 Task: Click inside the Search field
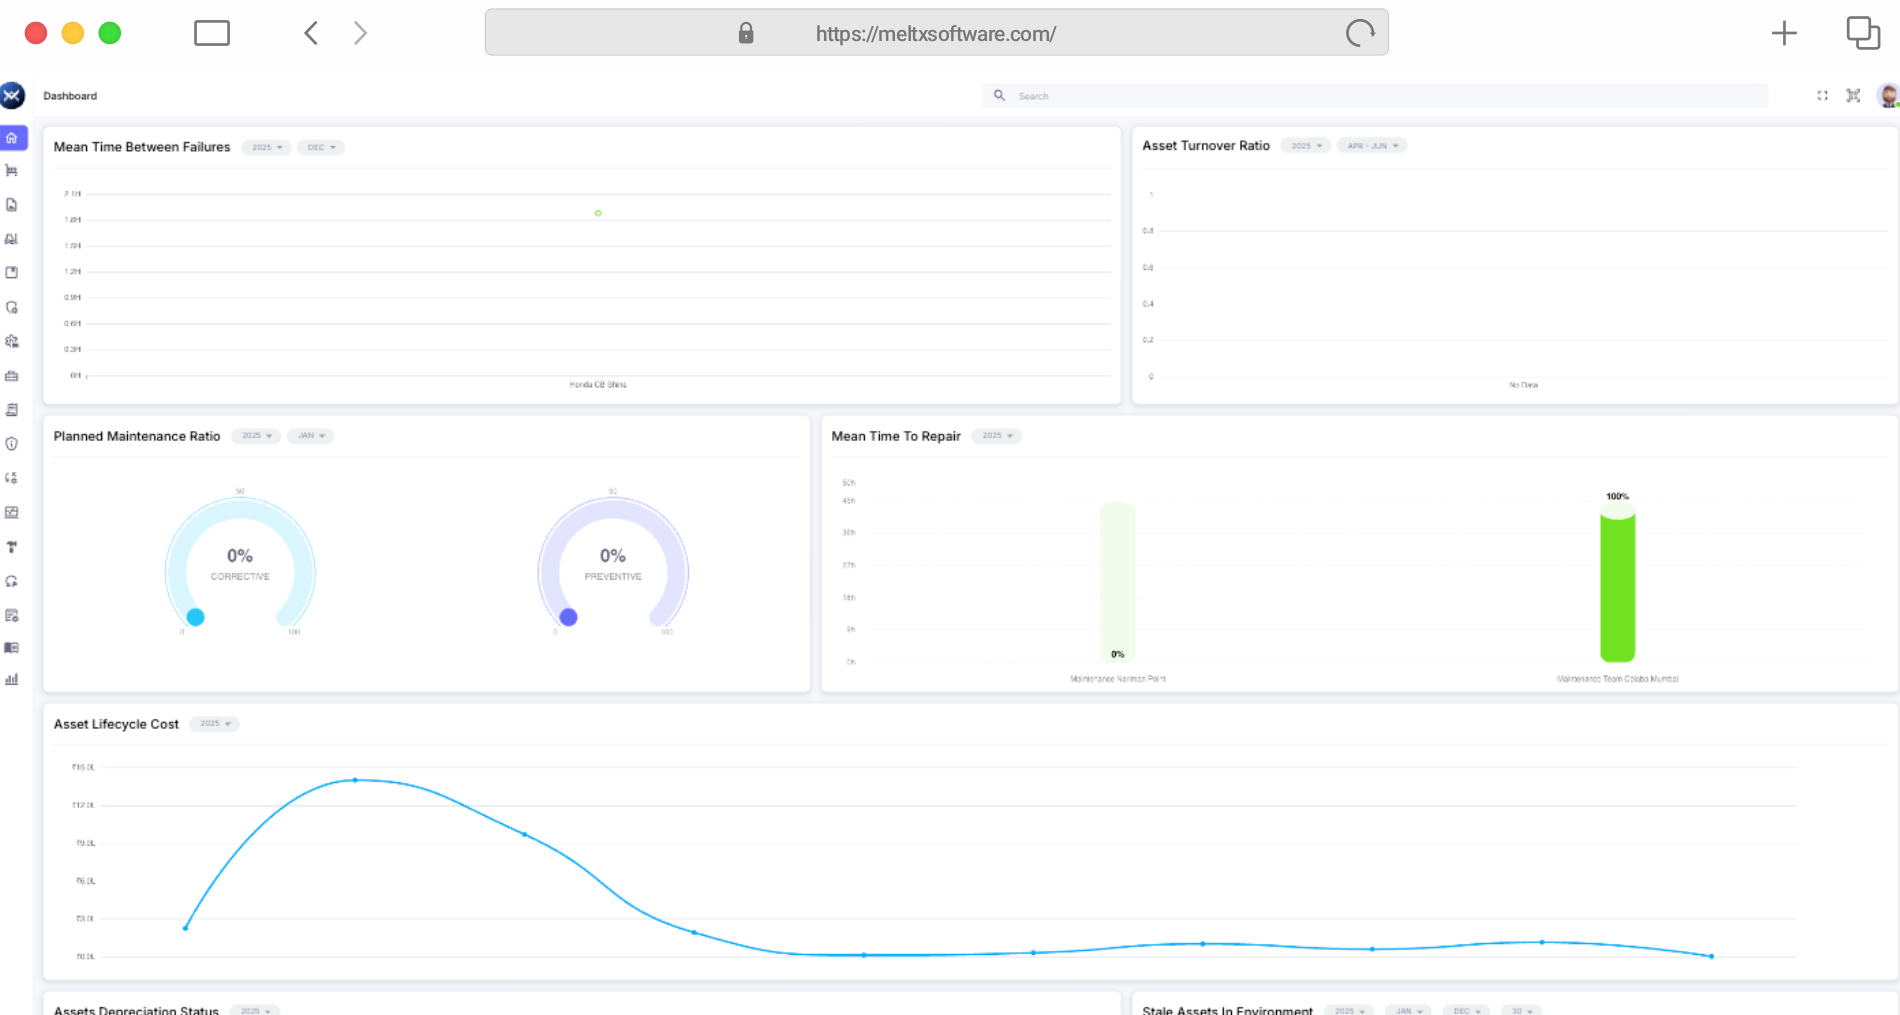tap(1380, 96)
